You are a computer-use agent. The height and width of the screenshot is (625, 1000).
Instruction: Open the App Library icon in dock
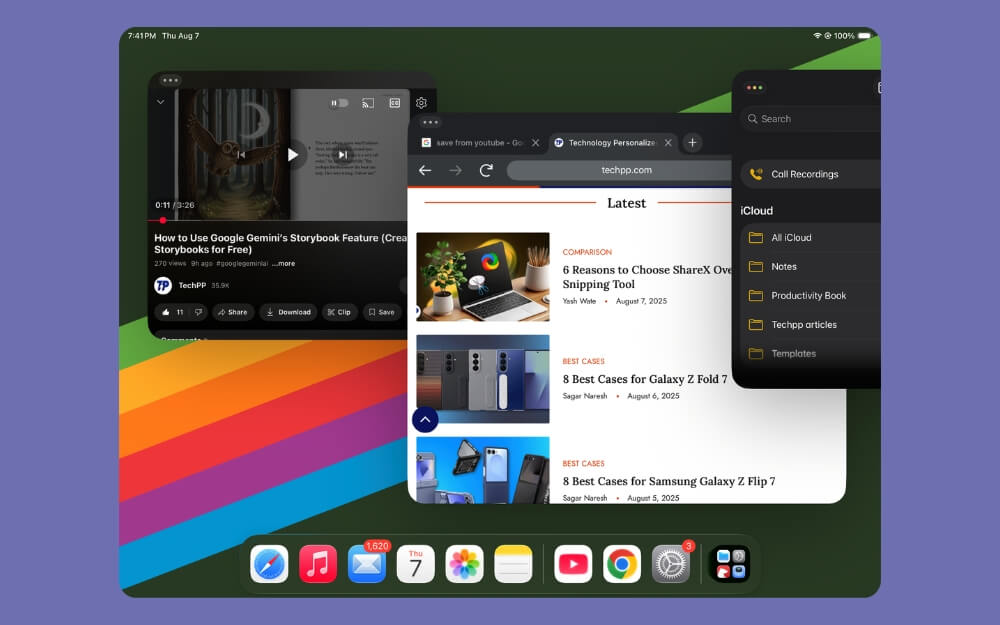pos(730,564)
